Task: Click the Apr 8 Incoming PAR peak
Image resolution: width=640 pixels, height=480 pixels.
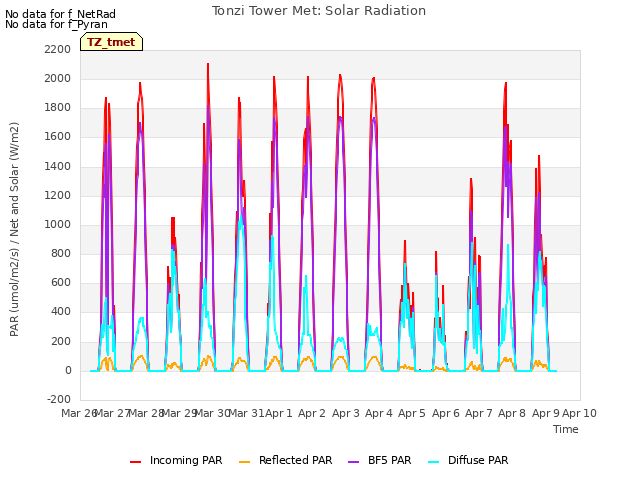Action: [x=506, y=83]
